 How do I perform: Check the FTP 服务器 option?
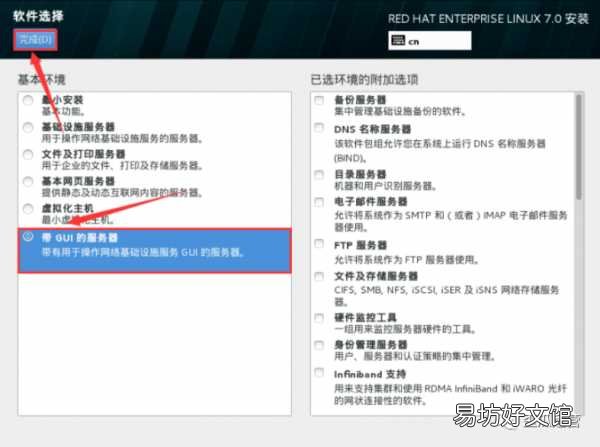pyautogui.click(x=319, y=243)
